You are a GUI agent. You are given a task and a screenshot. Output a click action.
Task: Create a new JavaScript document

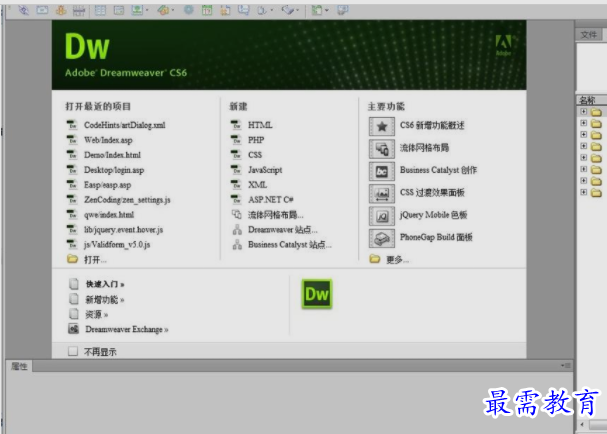[265, 170]
